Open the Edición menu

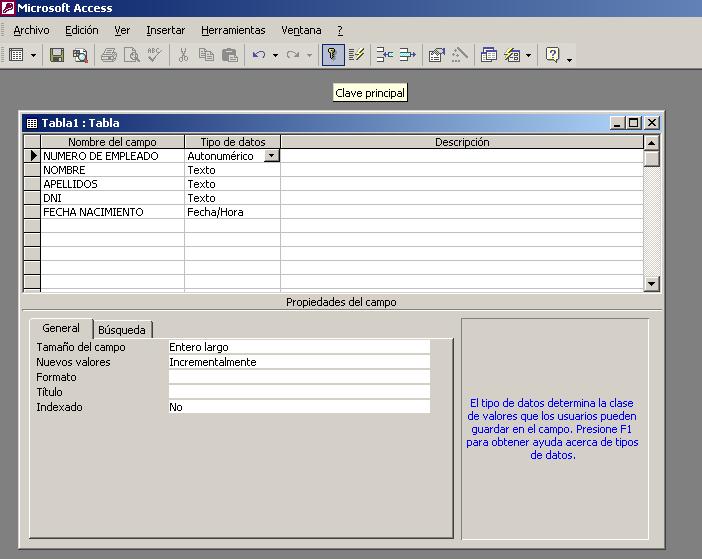coord(81,30)
